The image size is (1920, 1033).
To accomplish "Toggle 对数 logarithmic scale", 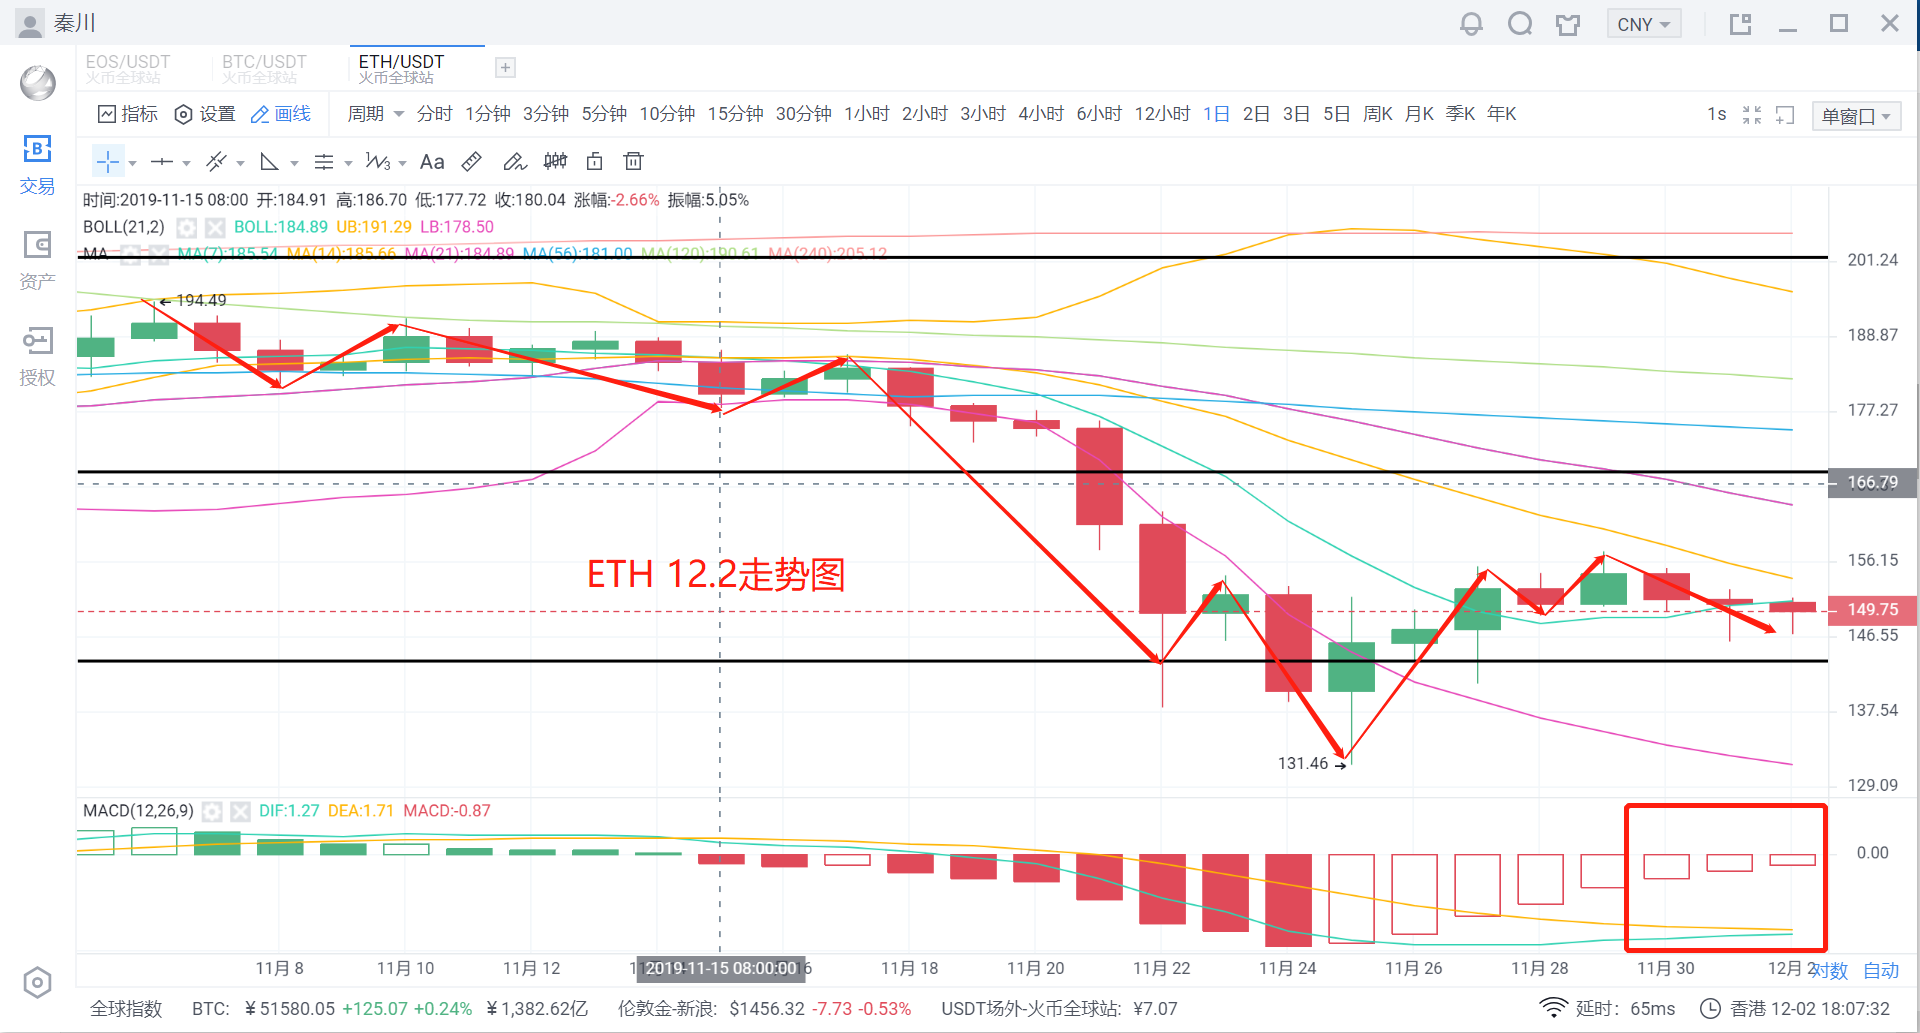I will coord(1830,970).
